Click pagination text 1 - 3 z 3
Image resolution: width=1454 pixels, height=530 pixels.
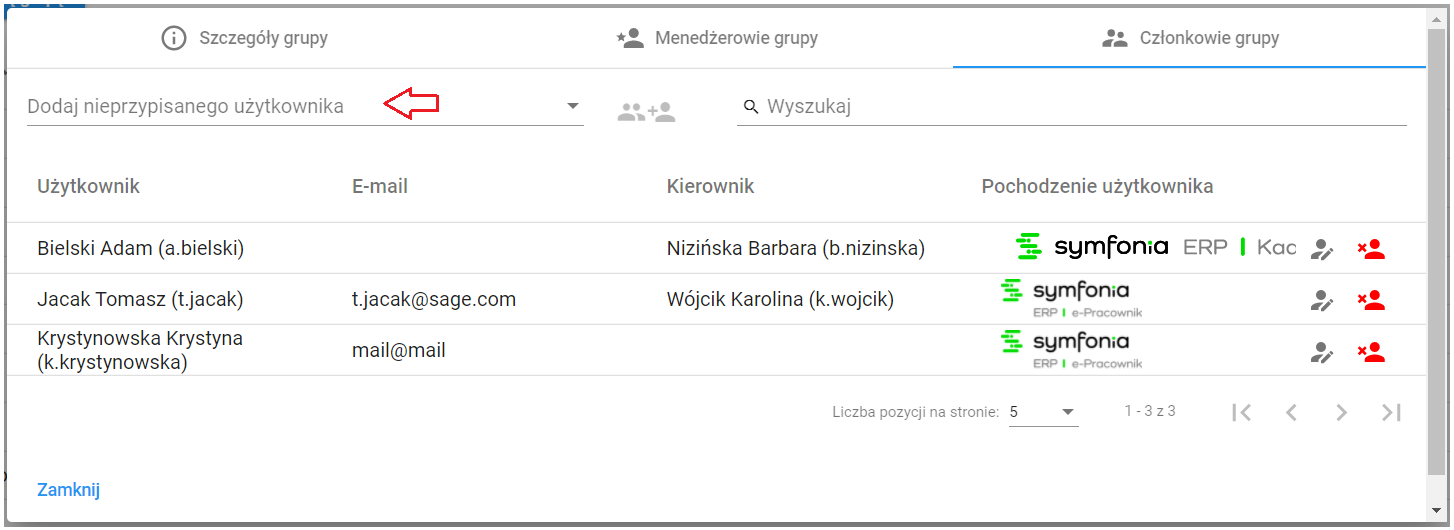1150,411
